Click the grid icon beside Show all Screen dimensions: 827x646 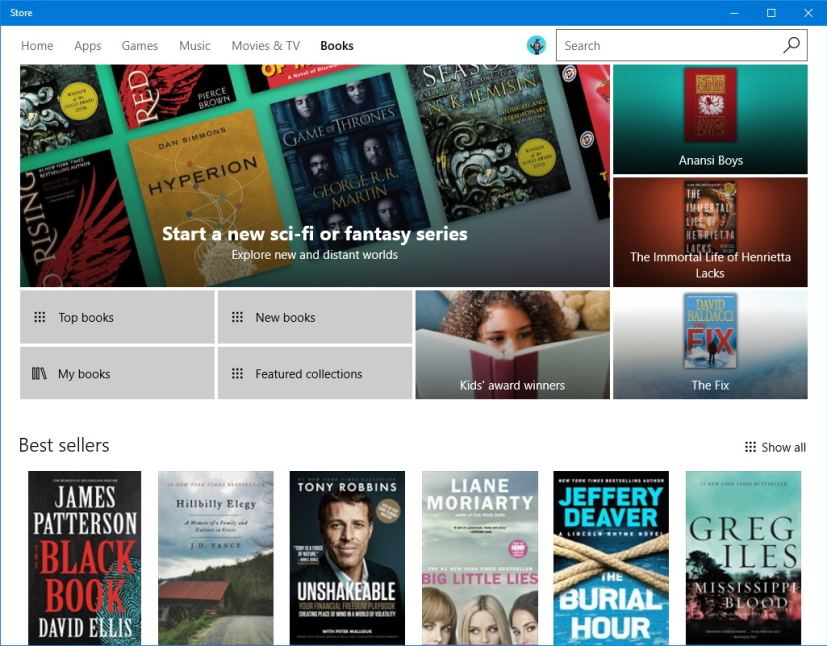coord(750,447)
